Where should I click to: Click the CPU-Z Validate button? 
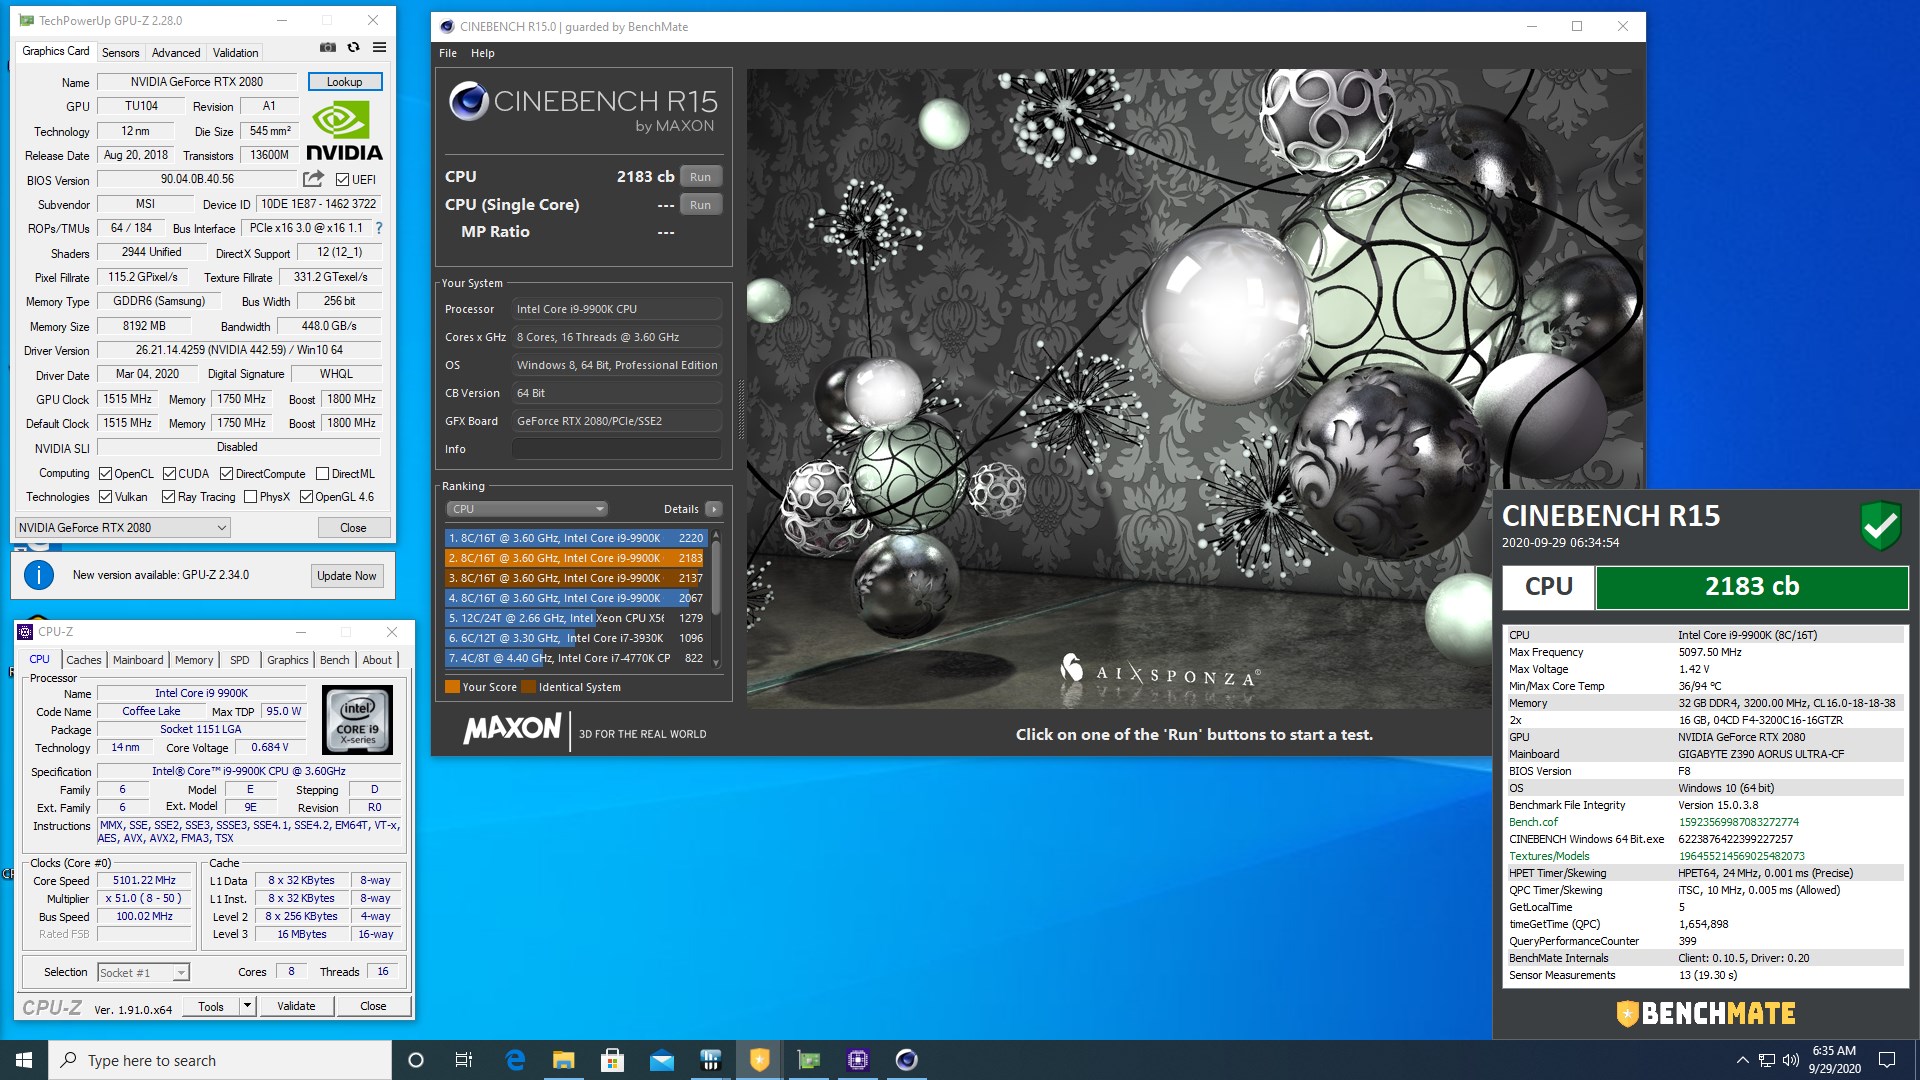pos(296,1006)
